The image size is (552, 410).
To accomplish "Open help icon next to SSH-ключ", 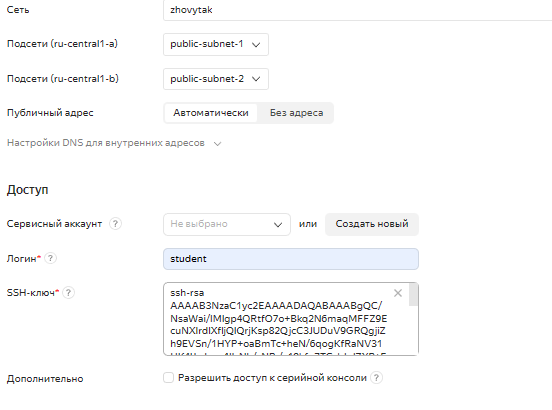I will [x=68, y=292].
